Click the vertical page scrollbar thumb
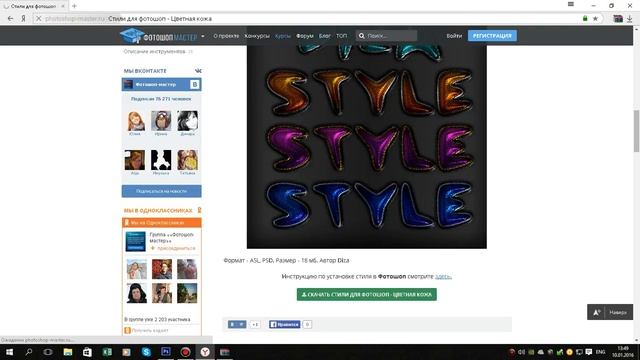This screenshot has height=360, width=640. (x=636, y=131)
